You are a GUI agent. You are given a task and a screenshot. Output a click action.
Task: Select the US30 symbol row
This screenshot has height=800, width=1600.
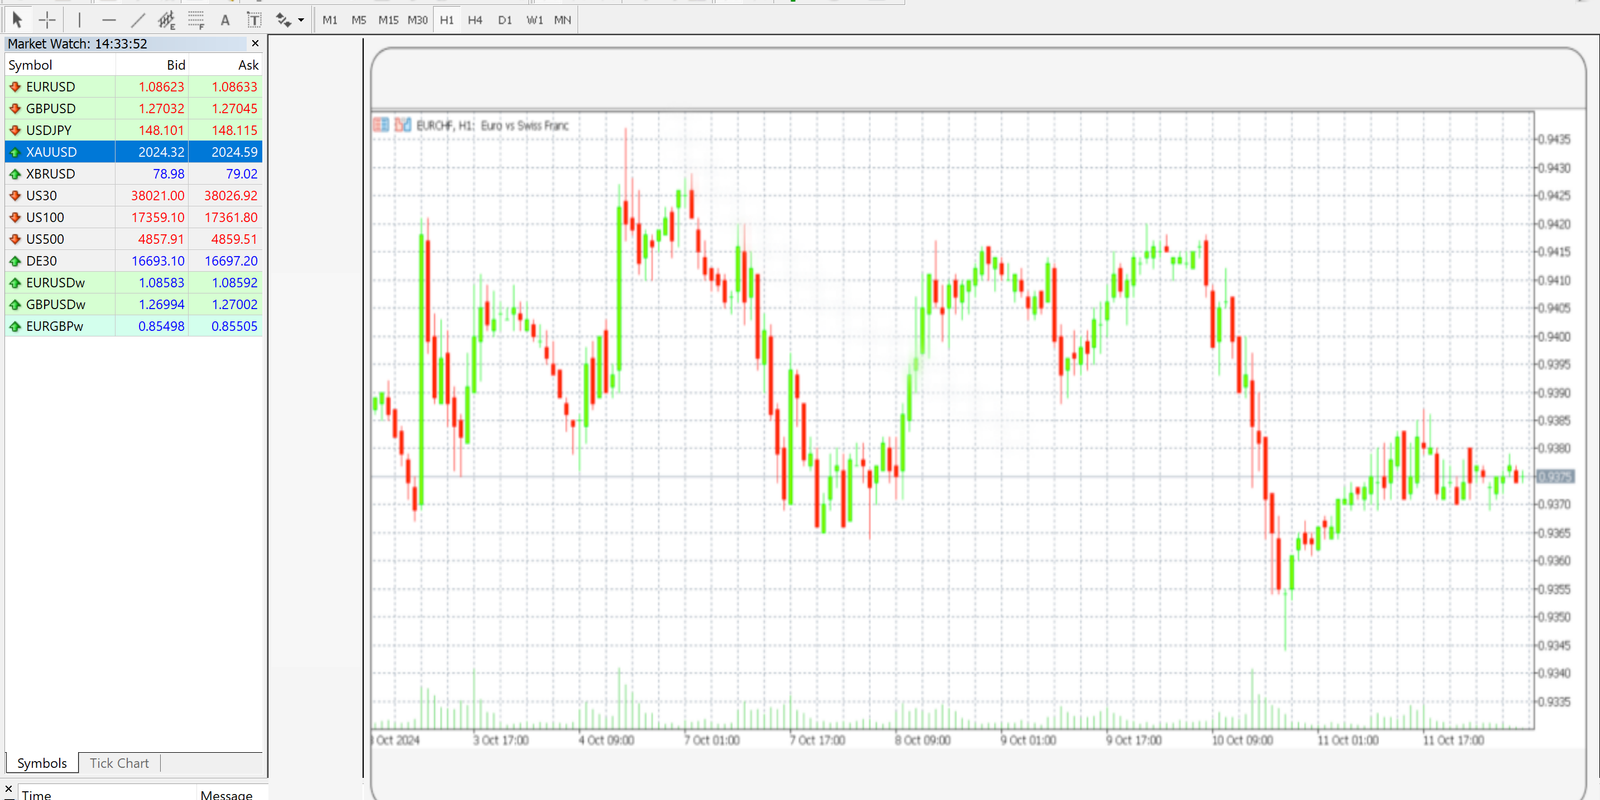pyautogui.click(x=134, y=196)
